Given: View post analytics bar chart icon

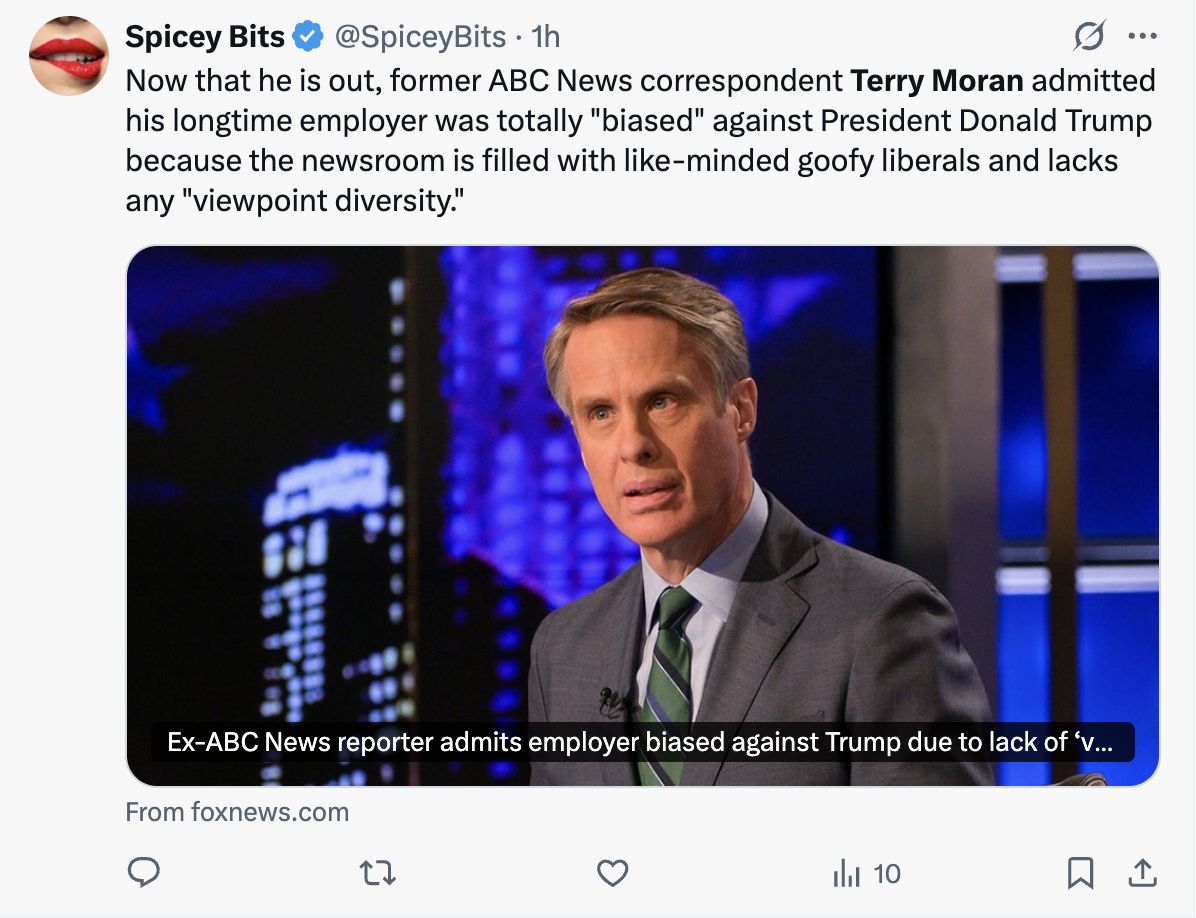Looking at the screenshot, I should click(846, 874).
